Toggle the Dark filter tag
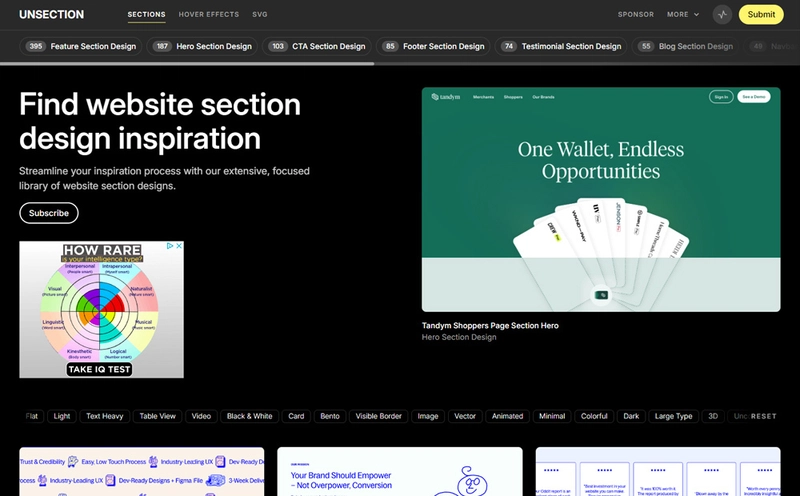The width and height of the screenshot is (800, 496). coord(631,416)
